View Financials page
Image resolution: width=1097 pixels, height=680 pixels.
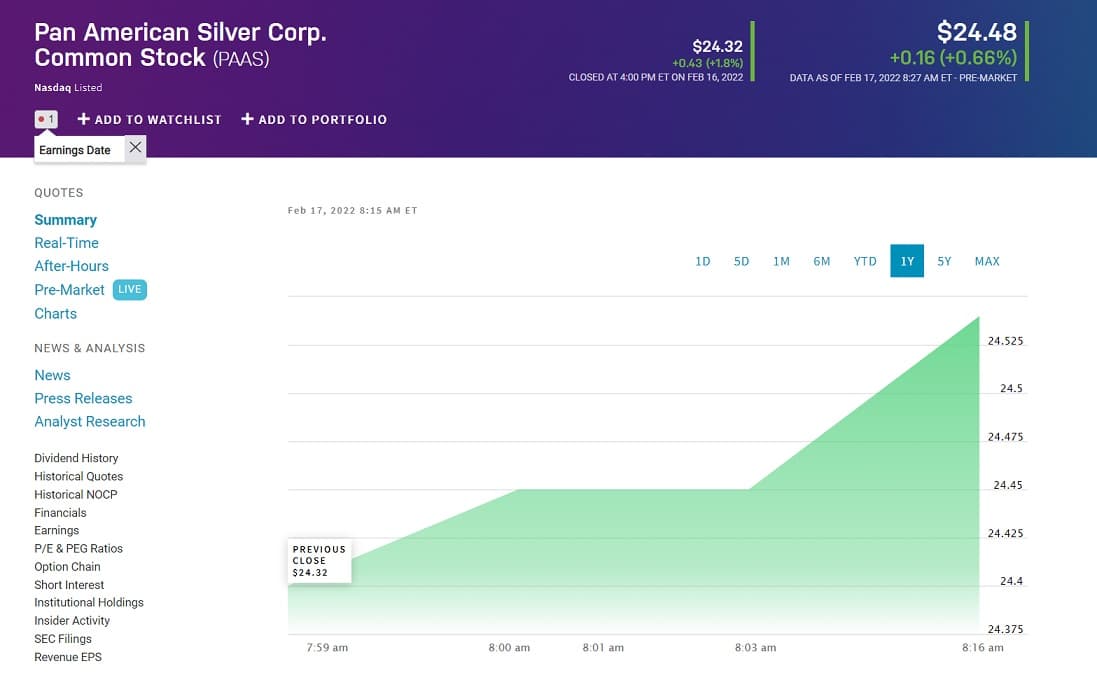pos(60,513)
